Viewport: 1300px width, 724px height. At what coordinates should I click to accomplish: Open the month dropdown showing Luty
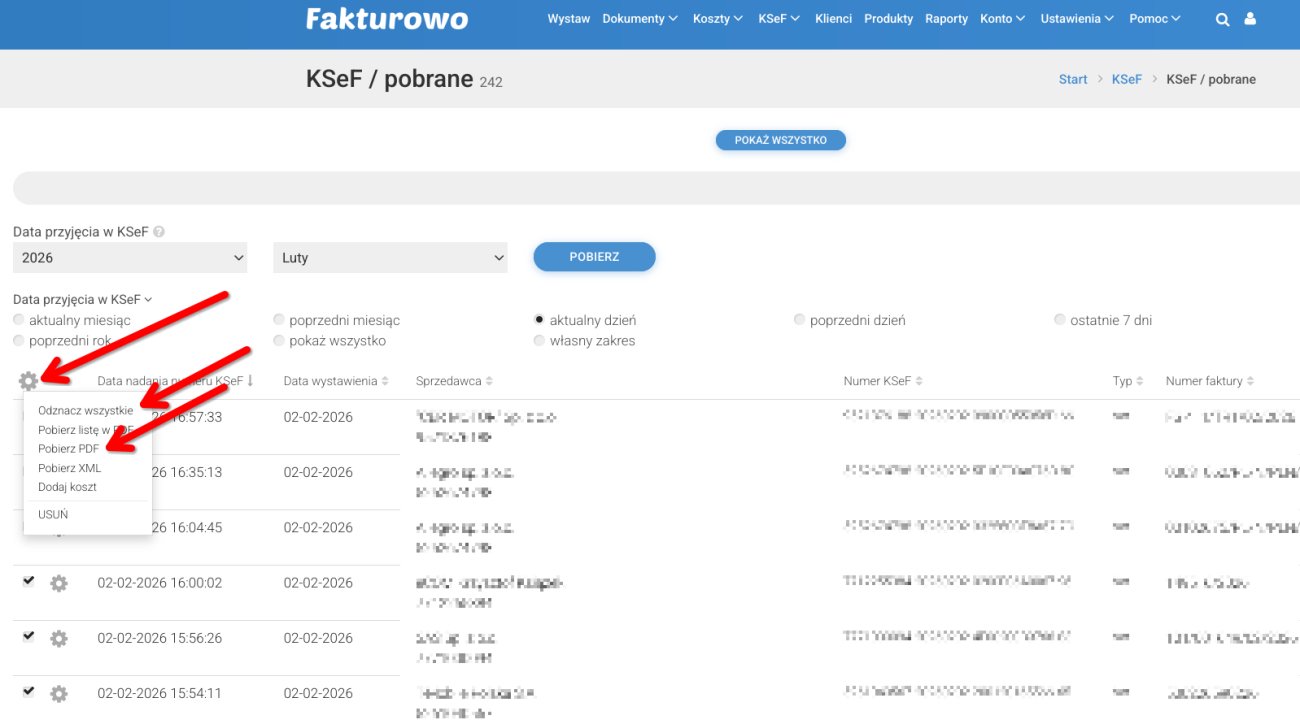[x=390, y=257]
